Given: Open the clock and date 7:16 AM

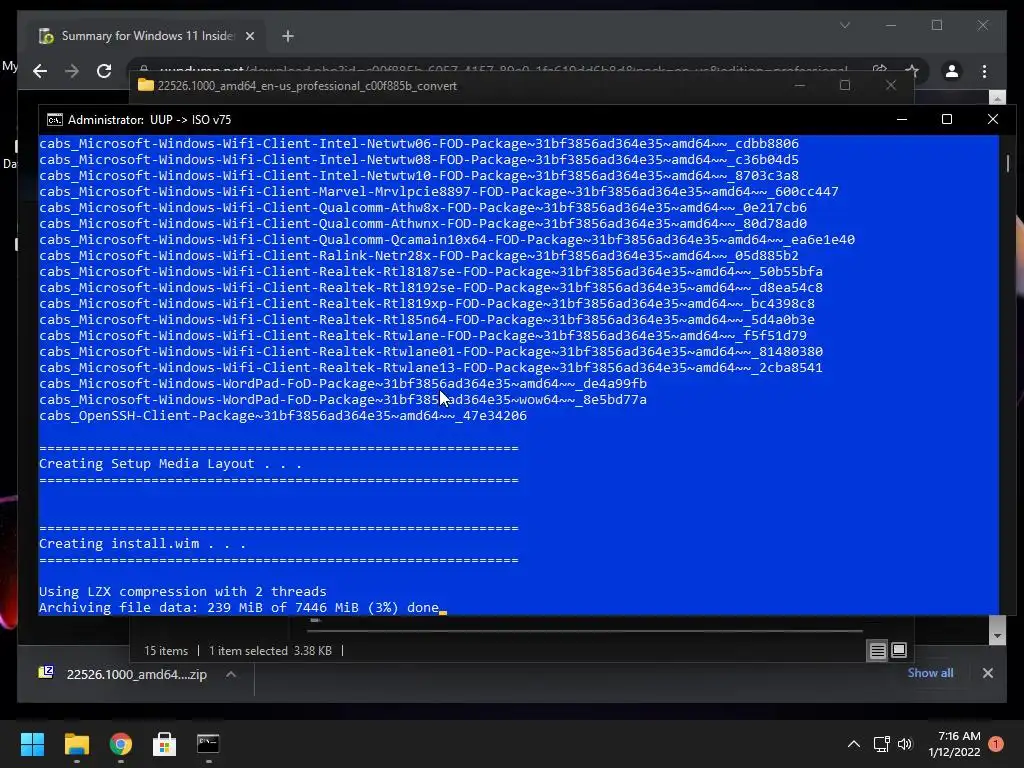Looking at the screenshot, I should pos(954,744).
